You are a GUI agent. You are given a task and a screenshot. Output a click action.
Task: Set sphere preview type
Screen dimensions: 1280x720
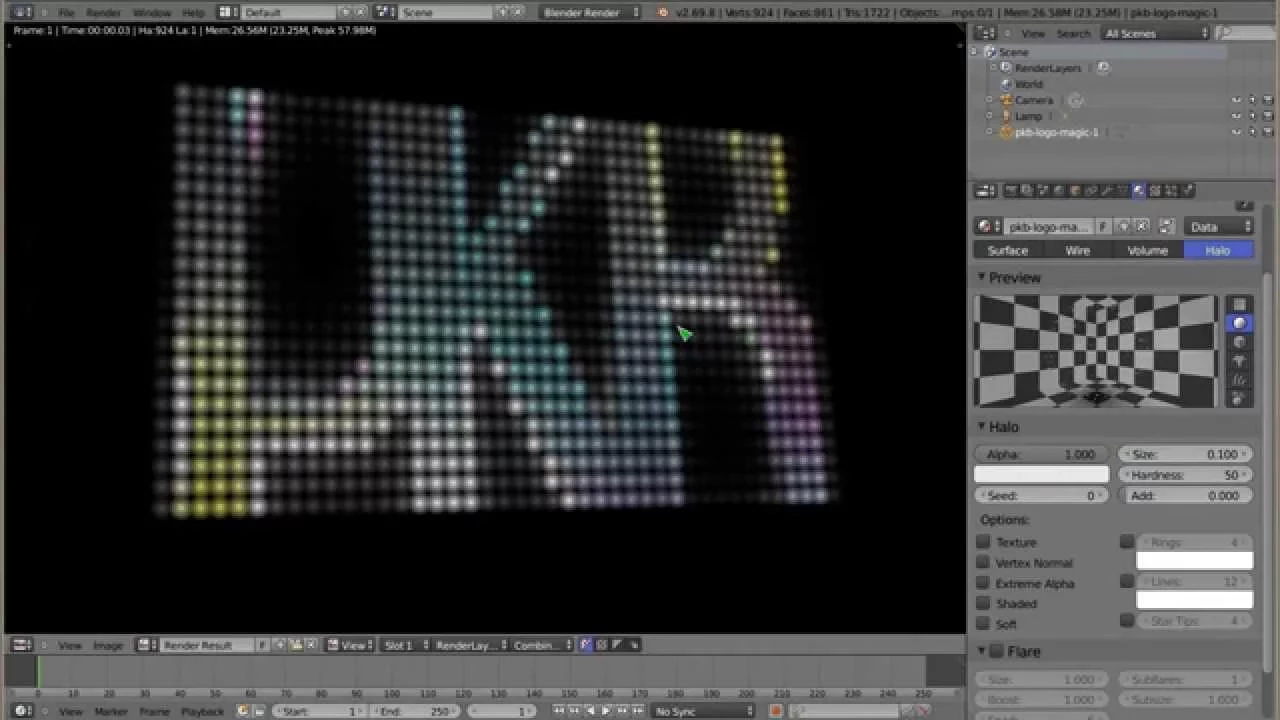[x=1240, y=323]
